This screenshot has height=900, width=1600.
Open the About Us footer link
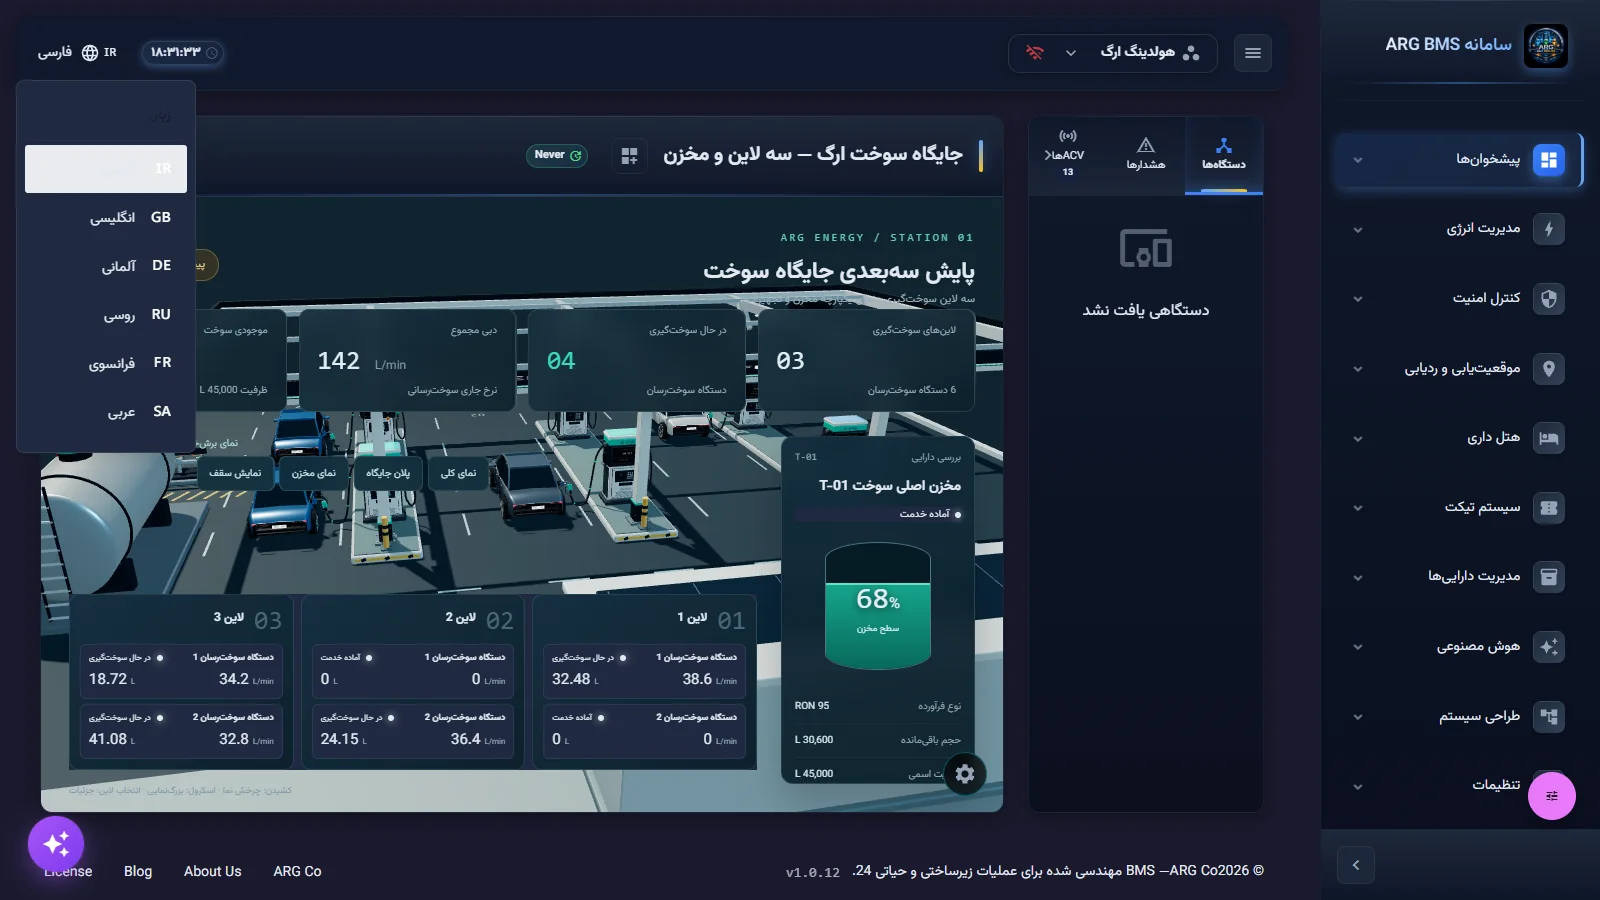pos(213,871)
